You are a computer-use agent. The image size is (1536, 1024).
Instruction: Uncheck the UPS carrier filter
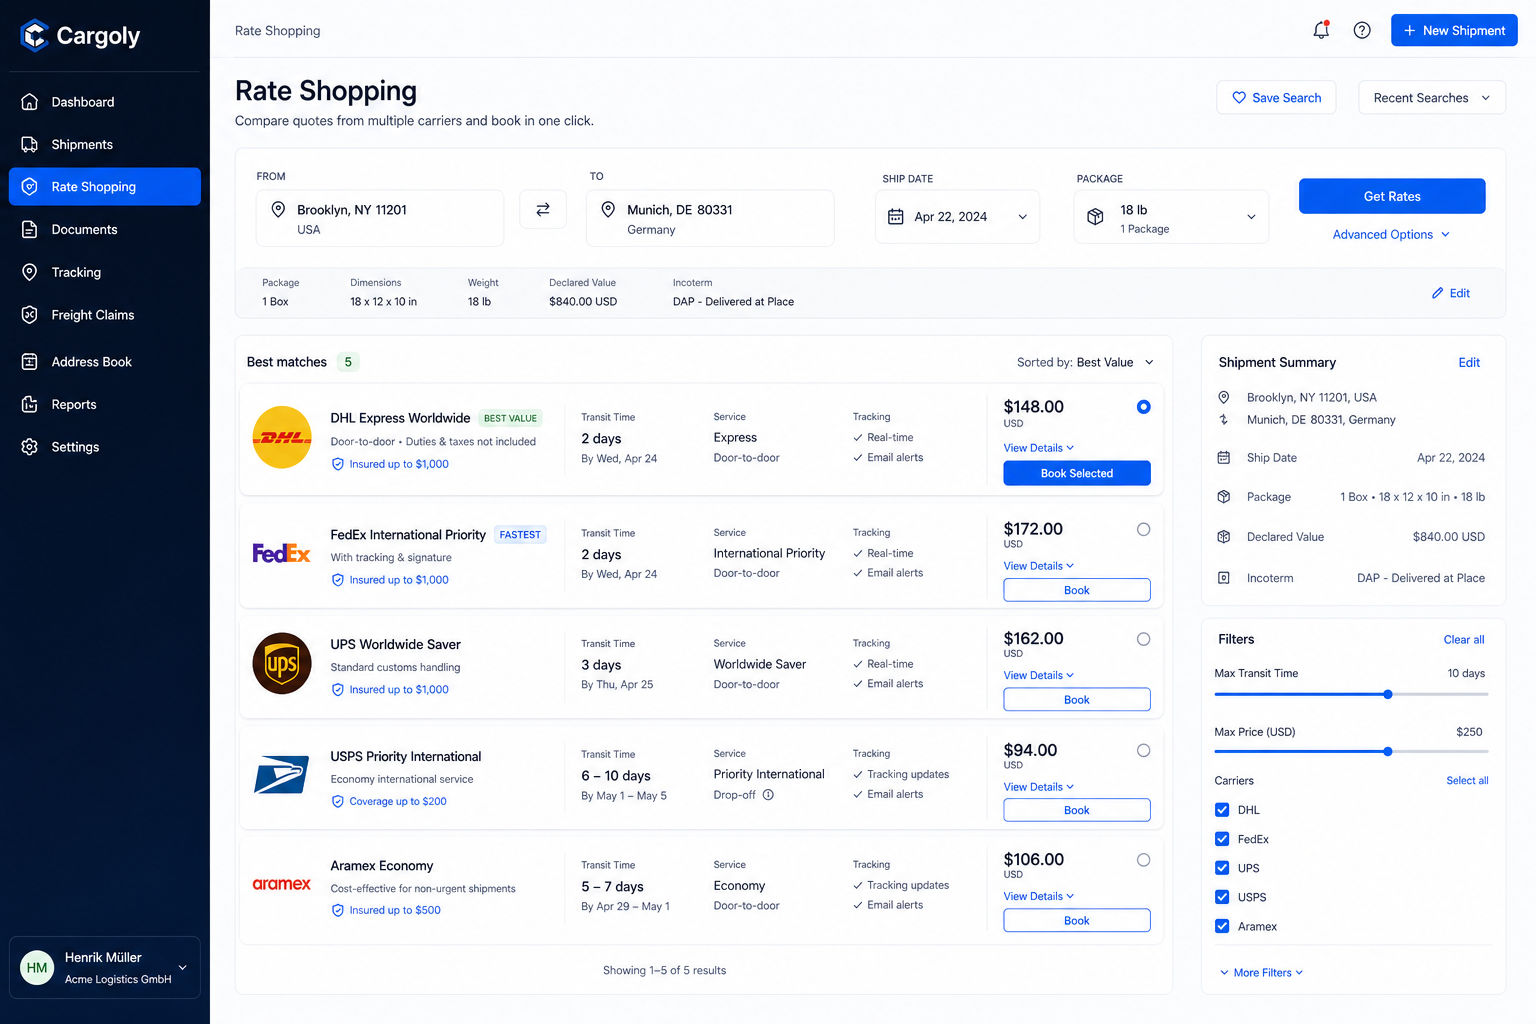(1222, 868)
